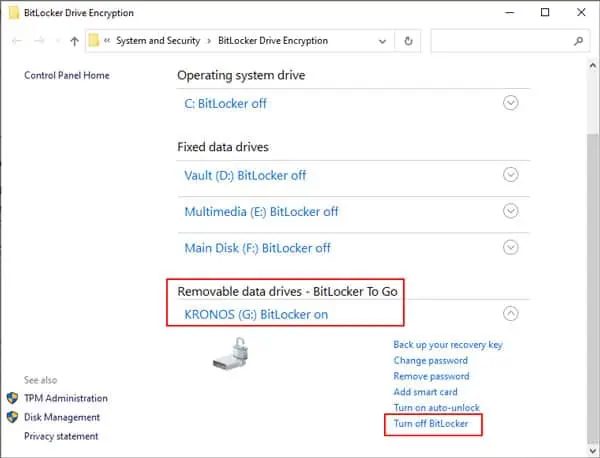
Task: Open KRONOS (G:) BitLocker on link
Action: (256, 315)
